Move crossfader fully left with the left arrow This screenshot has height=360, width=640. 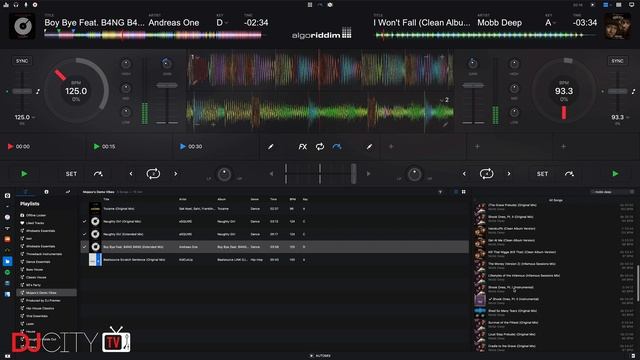(271, 174)
